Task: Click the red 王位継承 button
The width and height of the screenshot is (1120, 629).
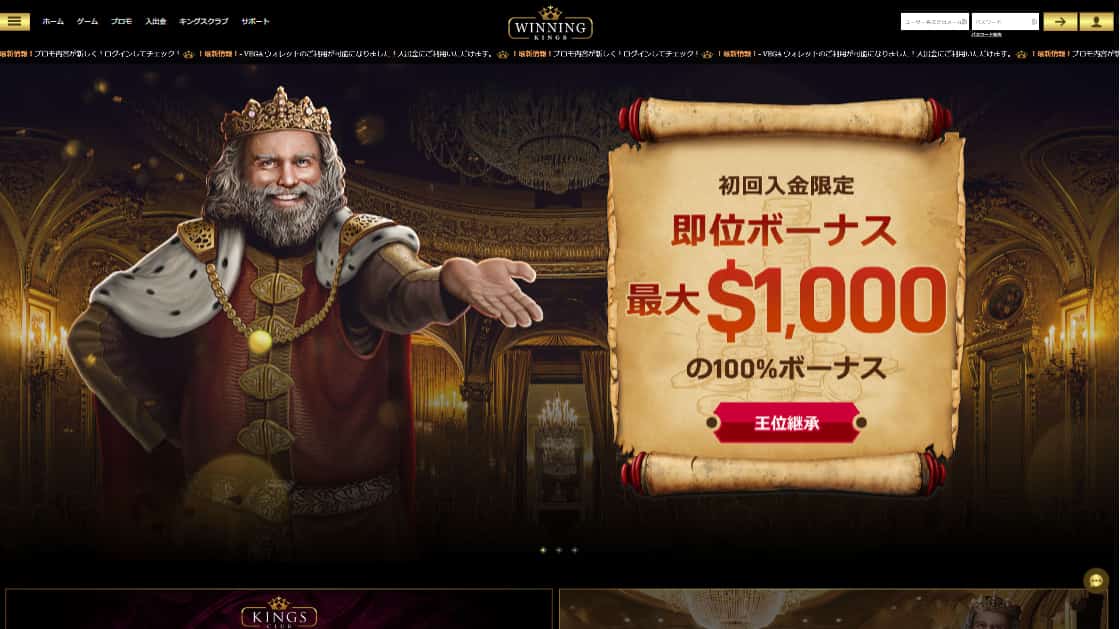Action: tap(786, 423)
